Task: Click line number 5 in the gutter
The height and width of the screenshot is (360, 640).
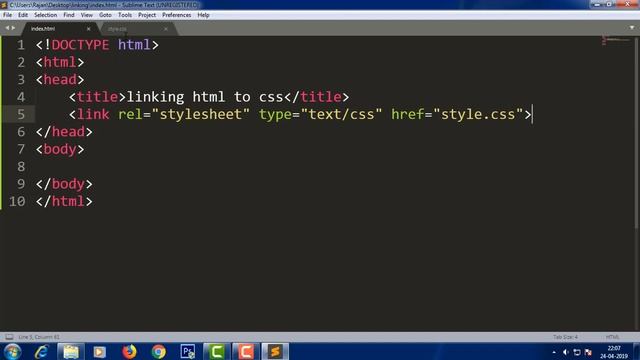Action: [21, 115]
